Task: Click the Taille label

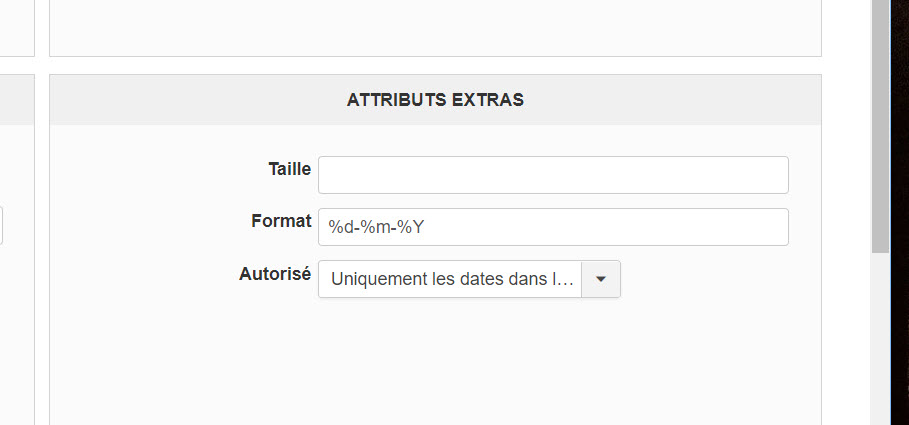Action: [x=289, y=169]
